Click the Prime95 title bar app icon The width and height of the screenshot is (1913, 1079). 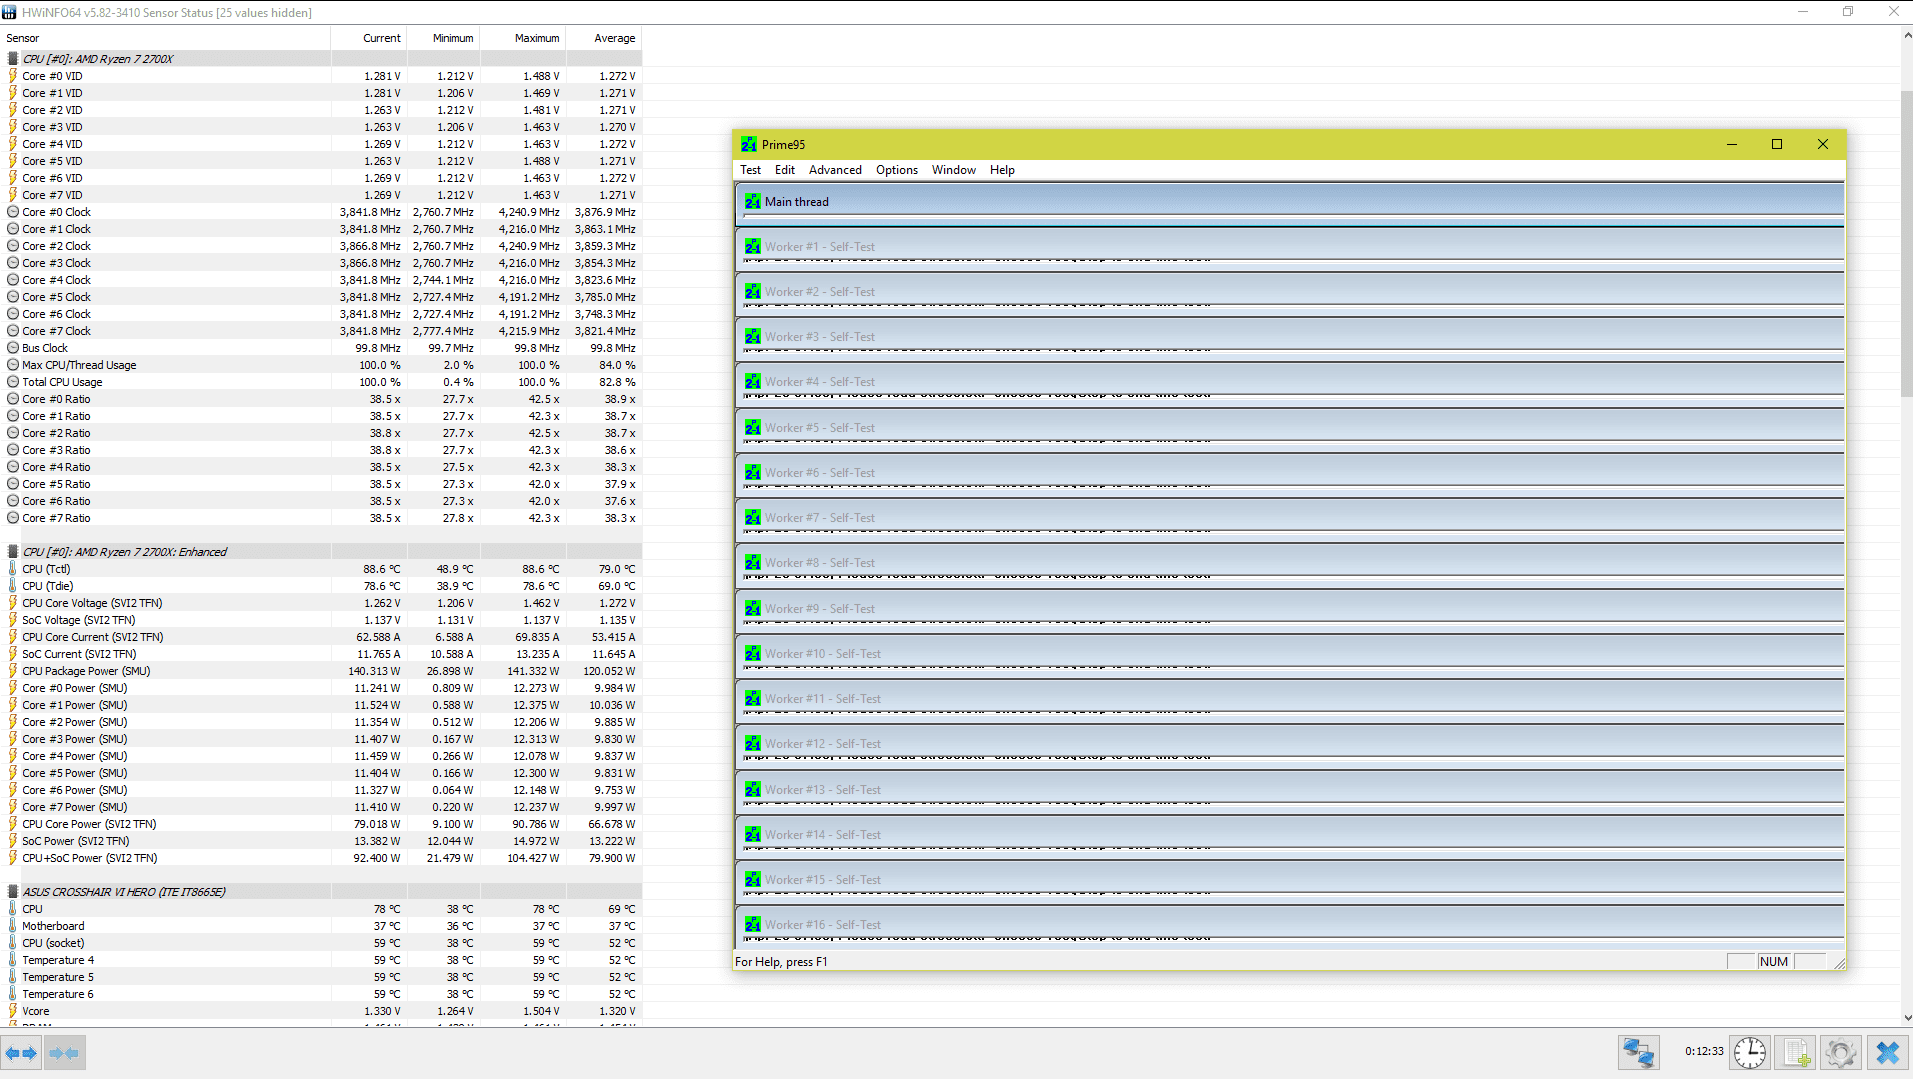pos(749,144)
